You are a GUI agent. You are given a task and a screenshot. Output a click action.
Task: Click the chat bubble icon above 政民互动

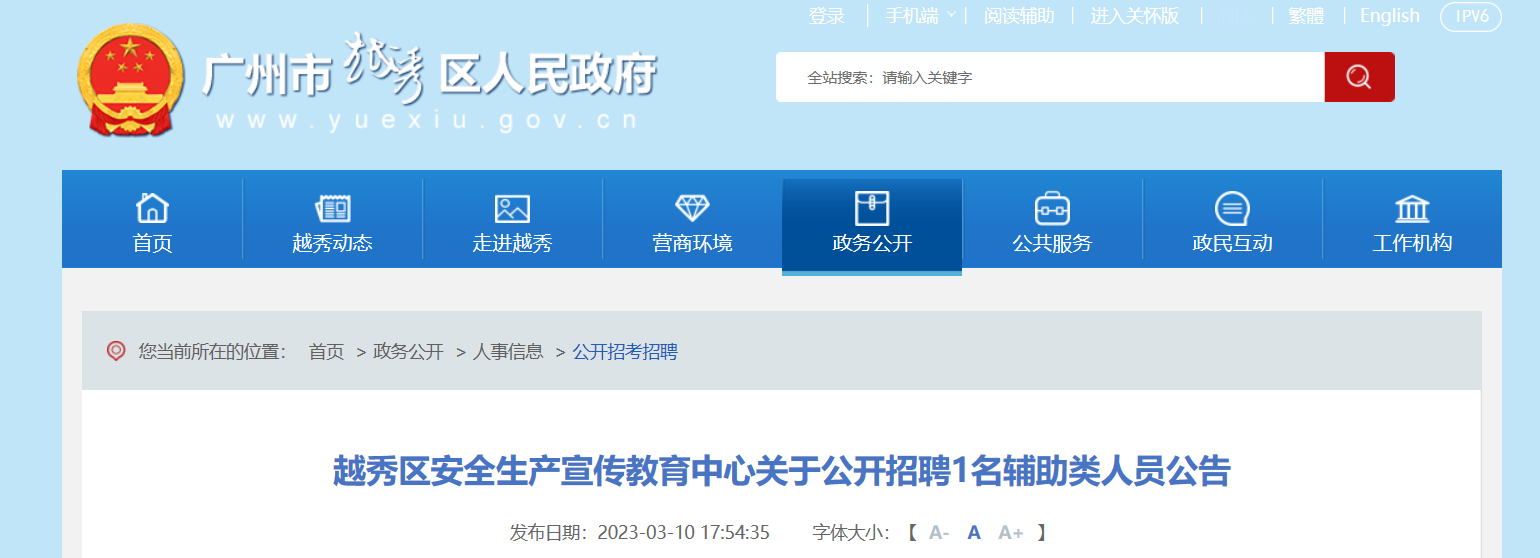(x=1232, y=208)
